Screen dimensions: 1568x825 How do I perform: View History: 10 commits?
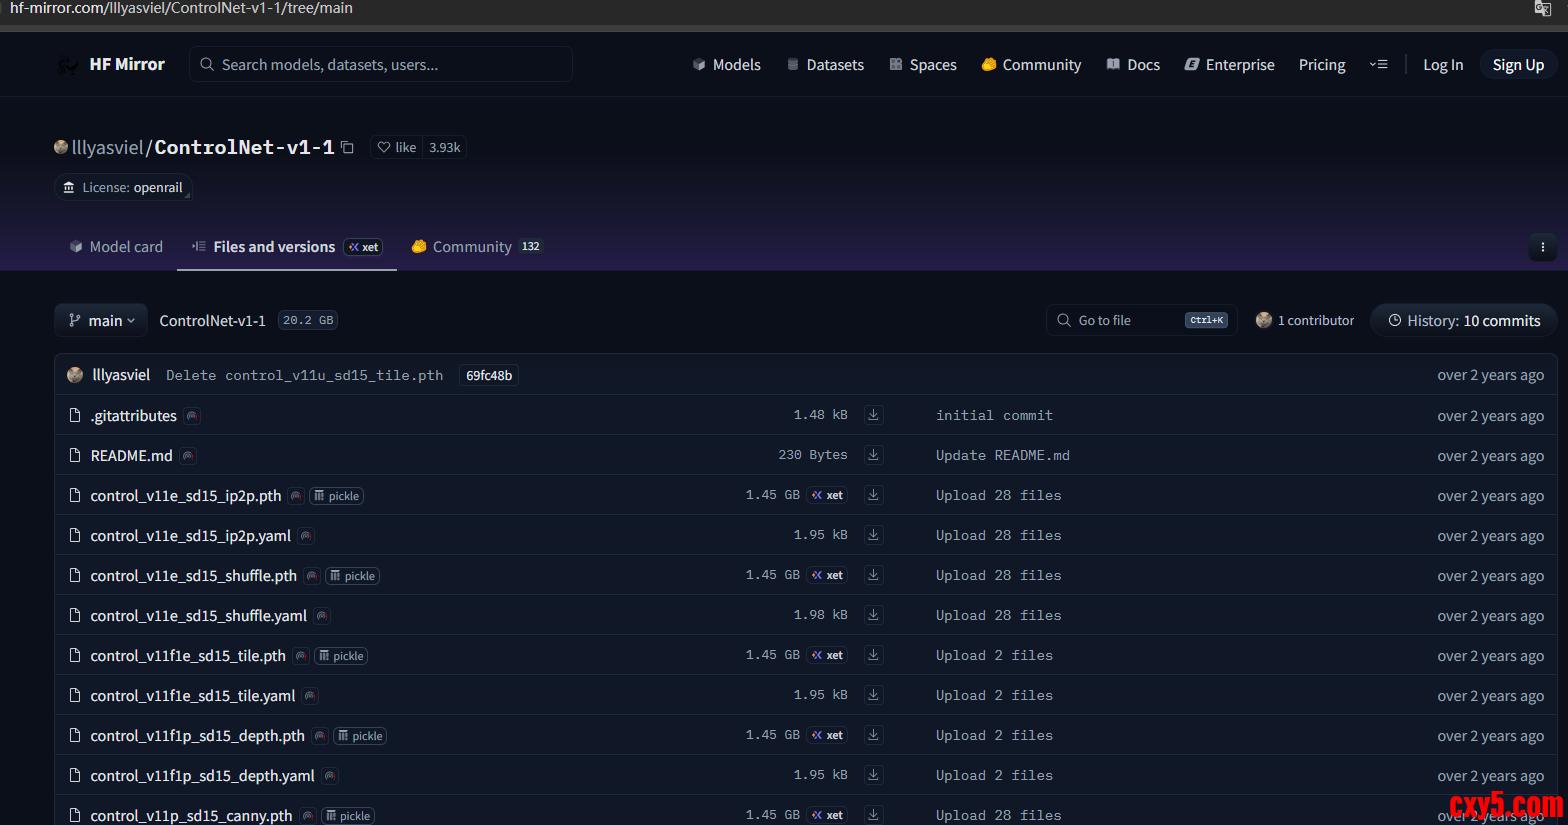coord(1463,320)
